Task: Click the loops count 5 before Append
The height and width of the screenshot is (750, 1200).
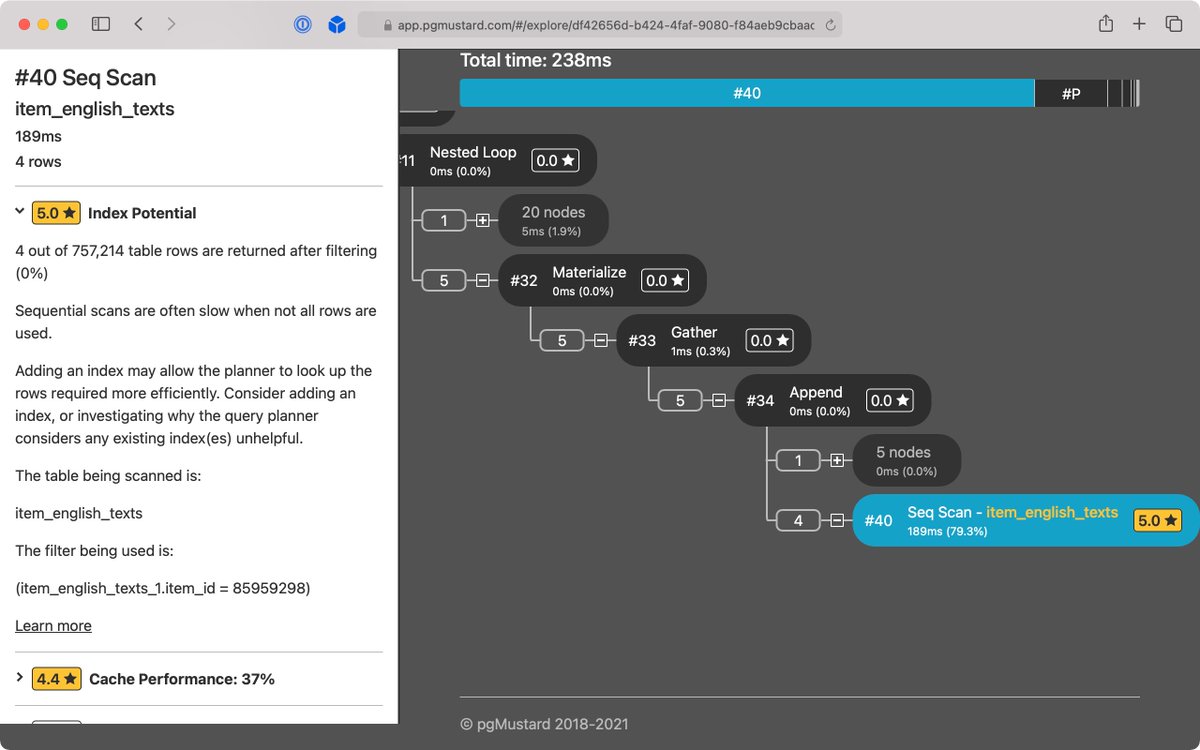Action: 680,400
